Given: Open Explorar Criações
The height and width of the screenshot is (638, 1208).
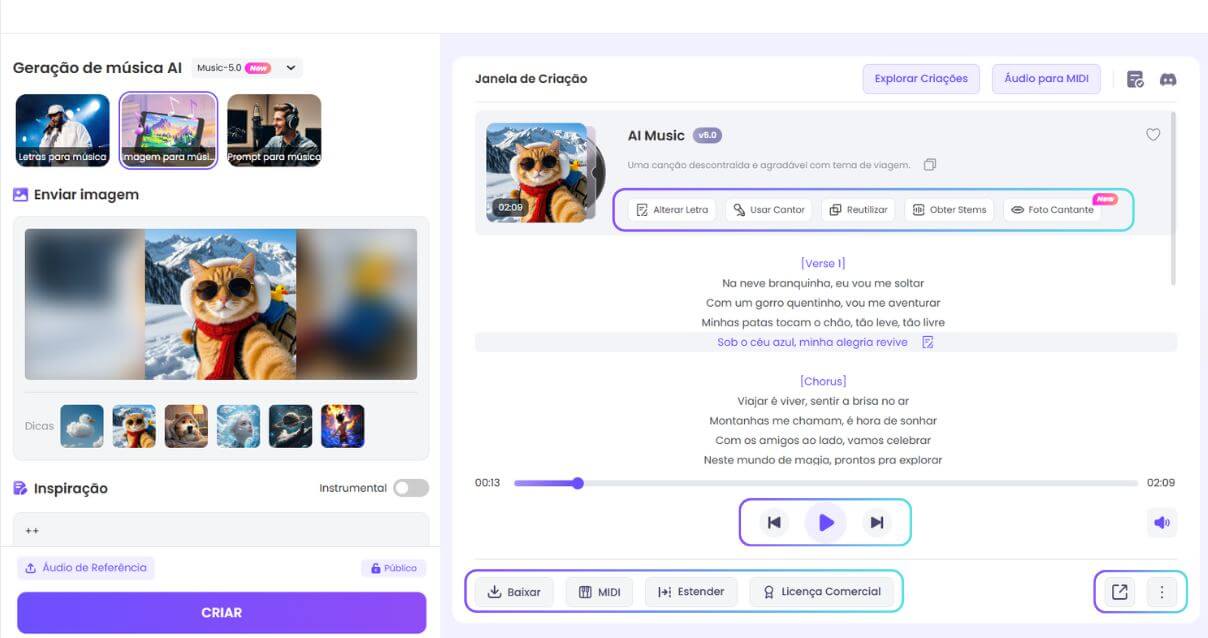Looking at the screenshot, I should (920, 77).
